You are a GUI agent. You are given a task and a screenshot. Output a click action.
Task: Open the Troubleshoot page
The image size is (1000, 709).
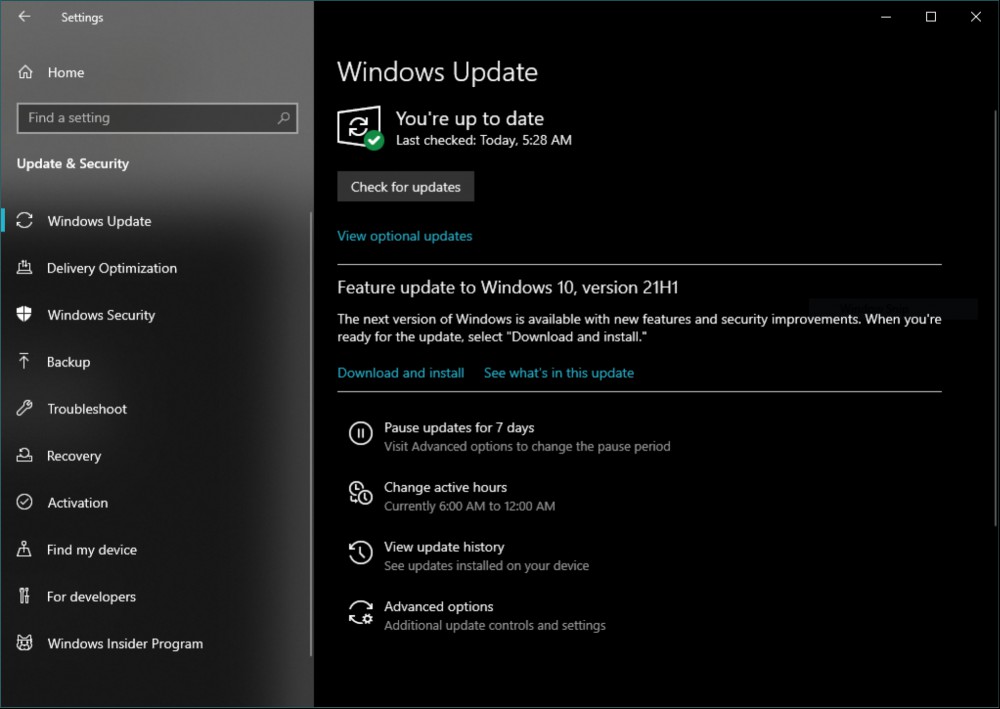156,409
